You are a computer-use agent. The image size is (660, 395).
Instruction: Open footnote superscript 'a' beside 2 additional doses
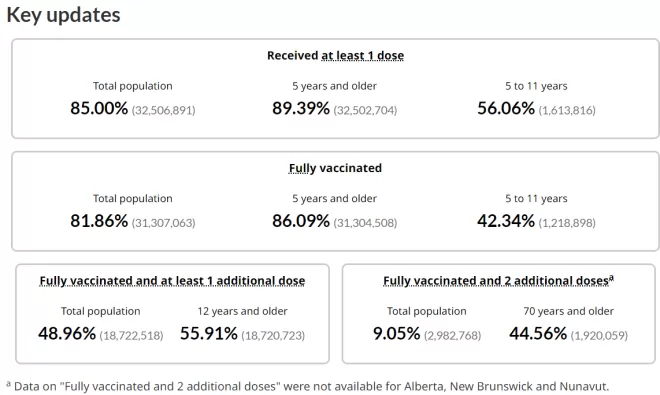(612, 278)
